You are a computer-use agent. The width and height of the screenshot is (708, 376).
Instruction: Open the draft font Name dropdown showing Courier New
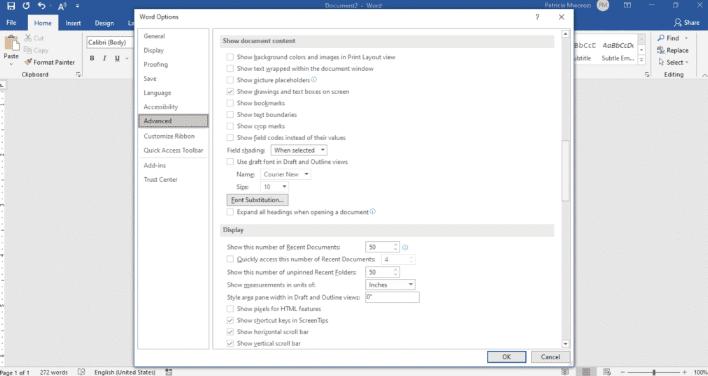[286, 174]
